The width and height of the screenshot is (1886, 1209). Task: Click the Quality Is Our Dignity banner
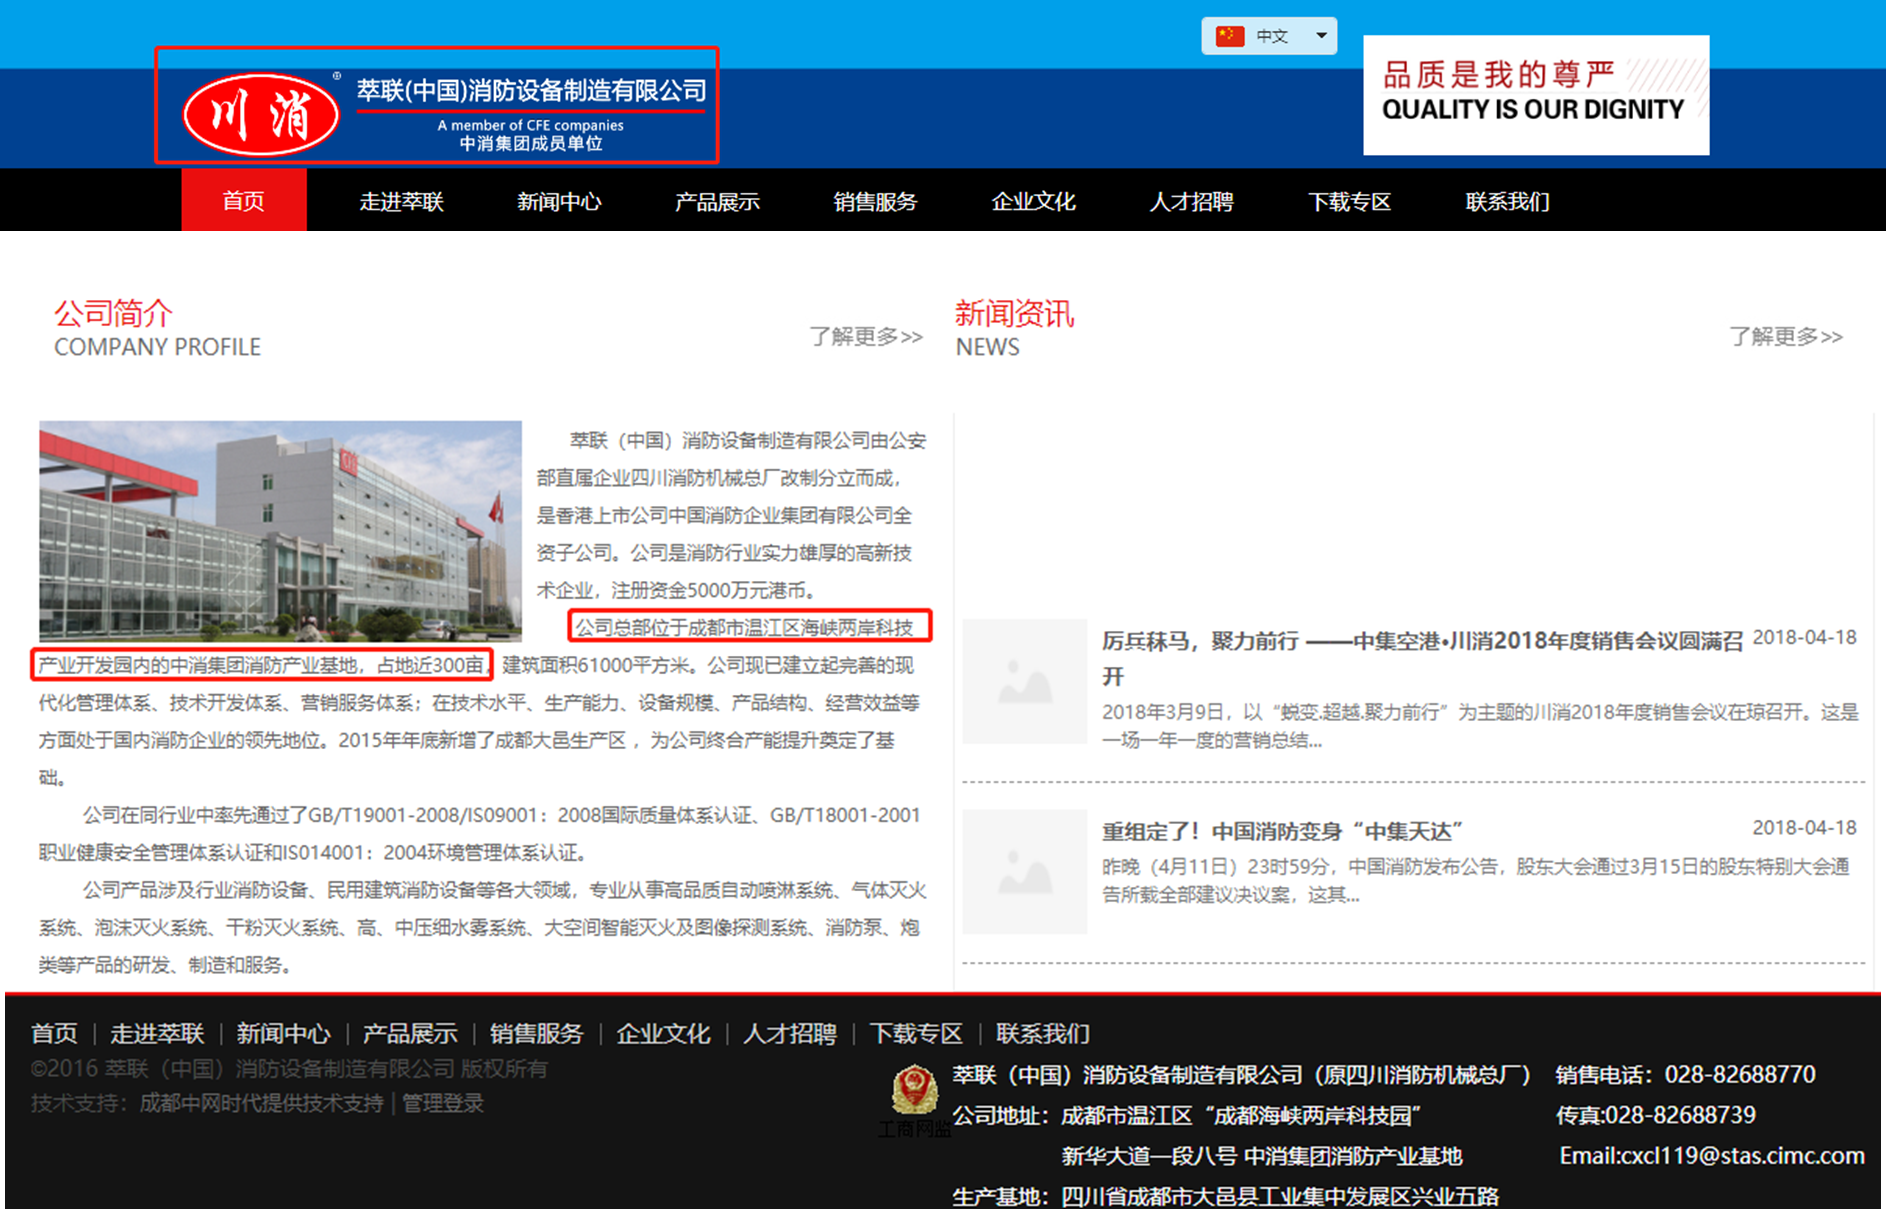1536,95
